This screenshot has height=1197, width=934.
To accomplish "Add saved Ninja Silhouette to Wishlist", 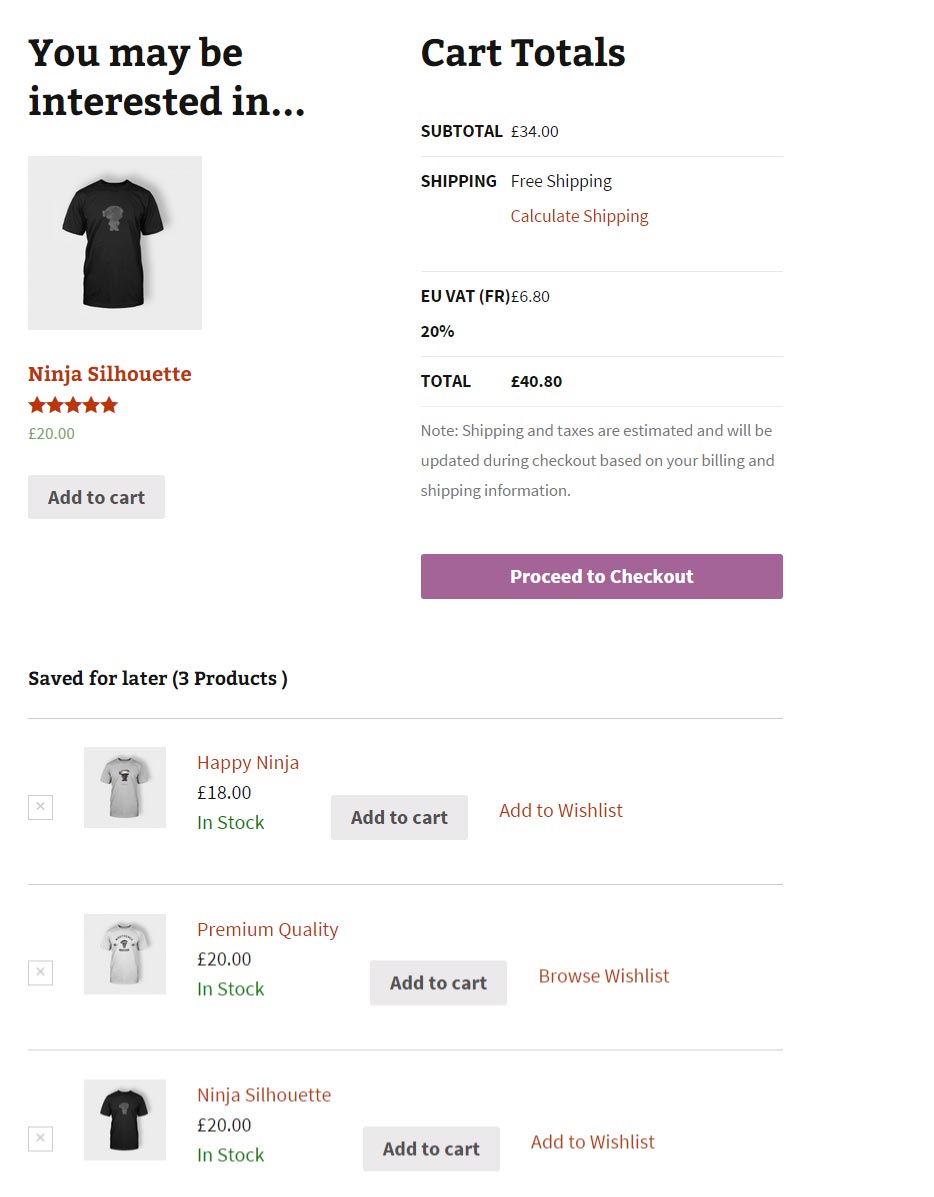I will pyautogui.click(x=592, y=1142).
